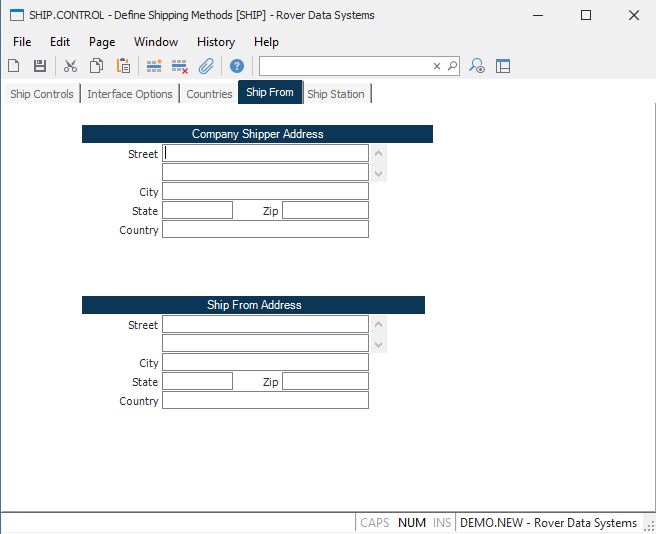
Task: Switch to the Ship Controls tab
Action: [x=42, y=94]
